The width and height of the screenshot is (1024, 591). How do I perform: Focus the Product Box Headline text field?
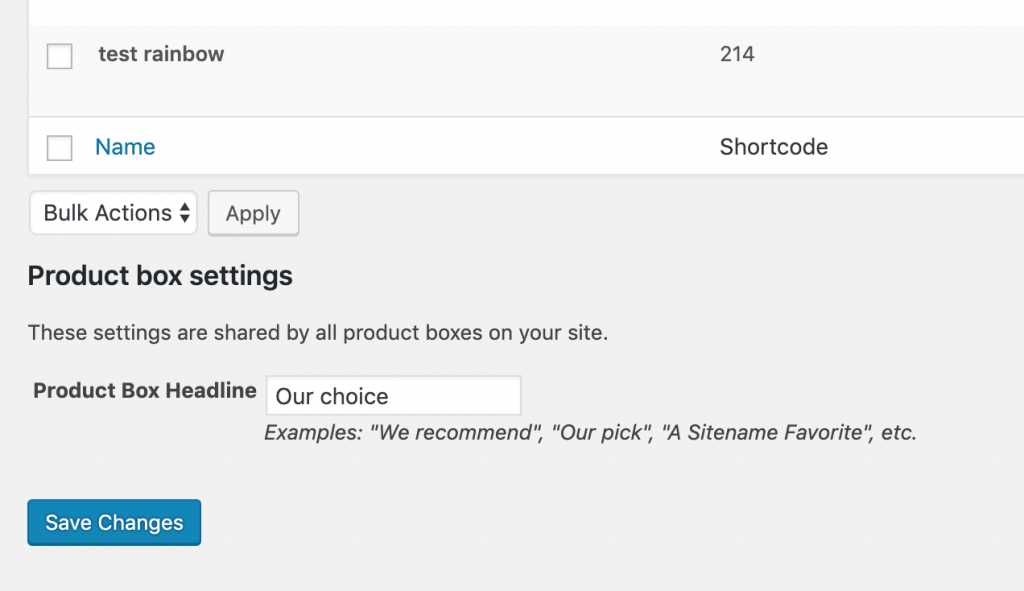[x=393, y=396]
